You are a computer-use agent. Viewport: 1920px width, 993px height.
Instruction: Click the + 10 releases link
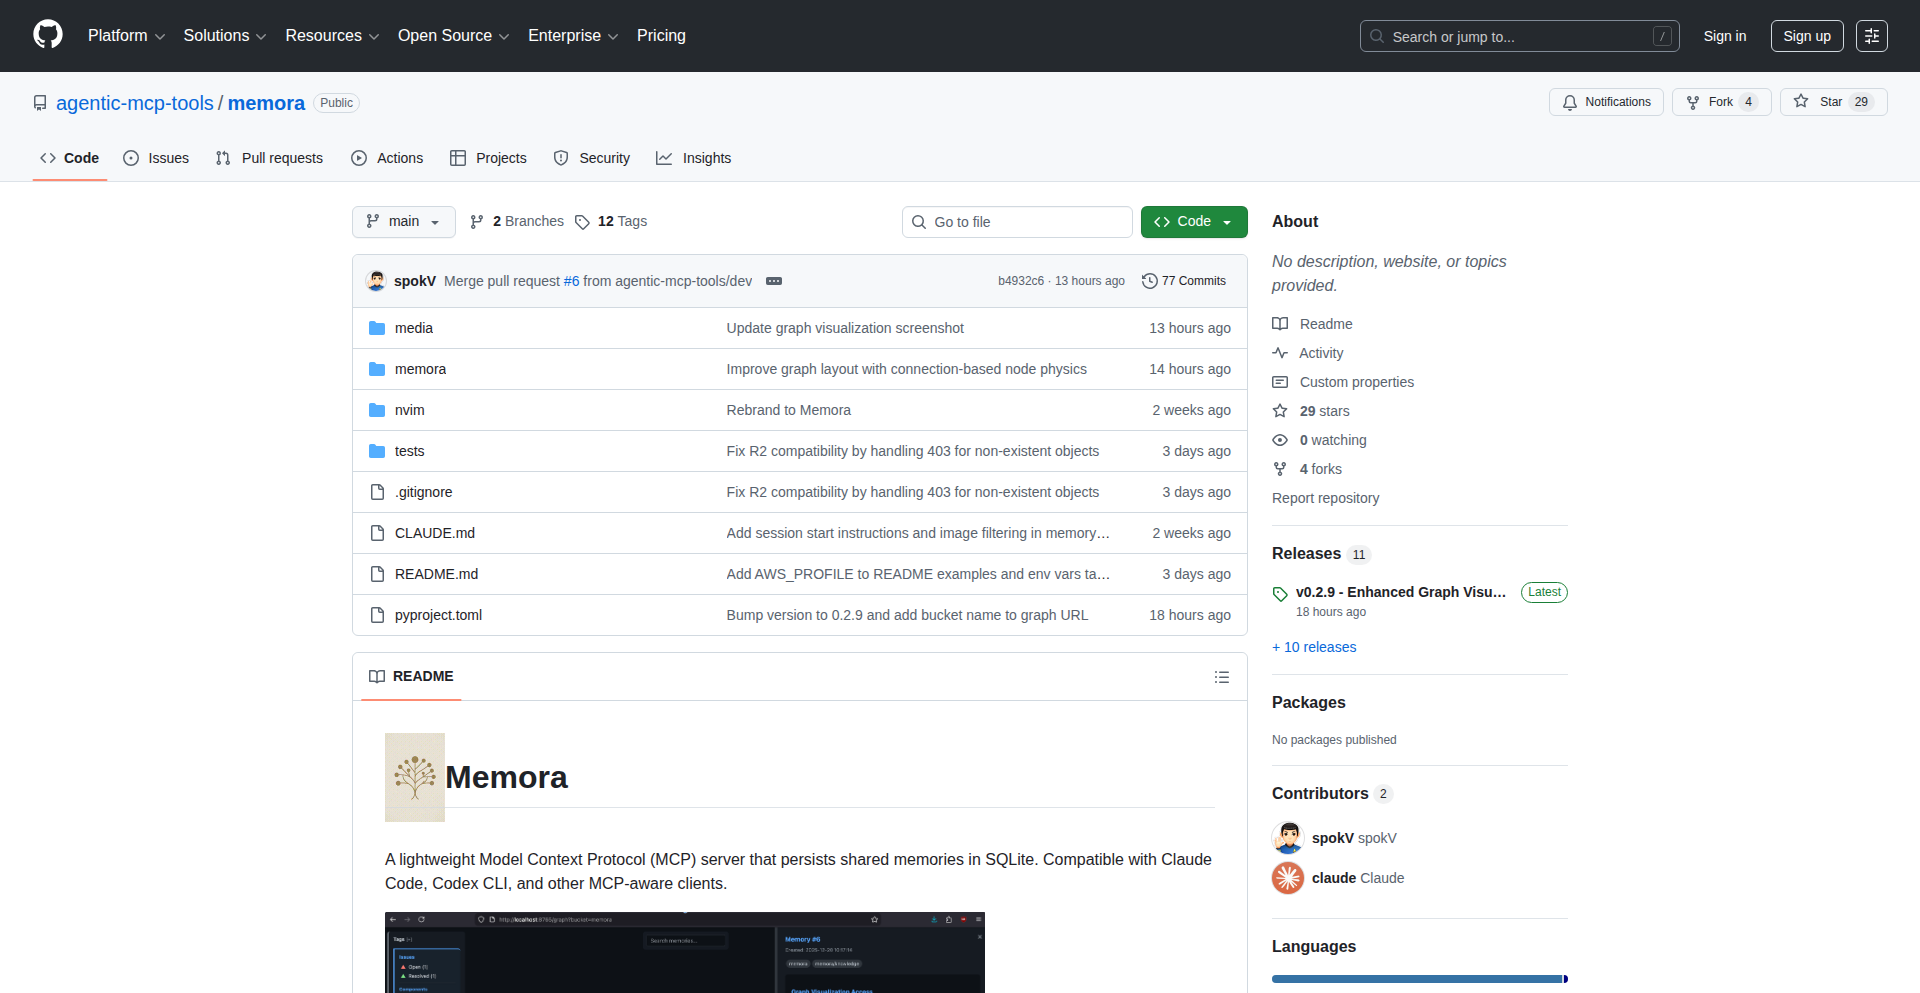point(1313,647)
